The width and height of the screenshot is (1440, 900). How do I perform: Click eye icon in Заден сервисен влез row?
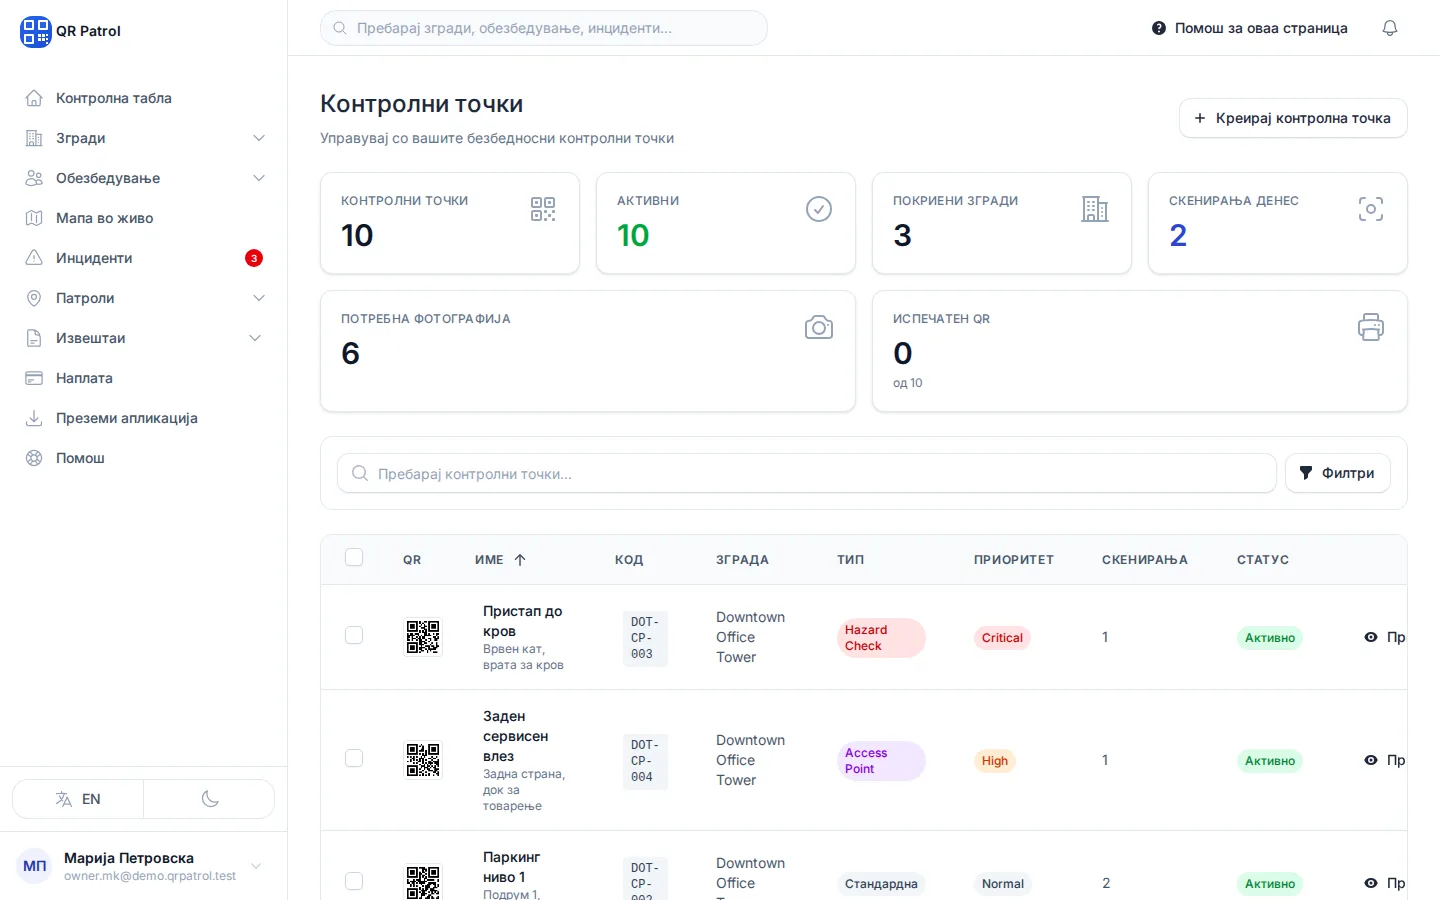1371,760
